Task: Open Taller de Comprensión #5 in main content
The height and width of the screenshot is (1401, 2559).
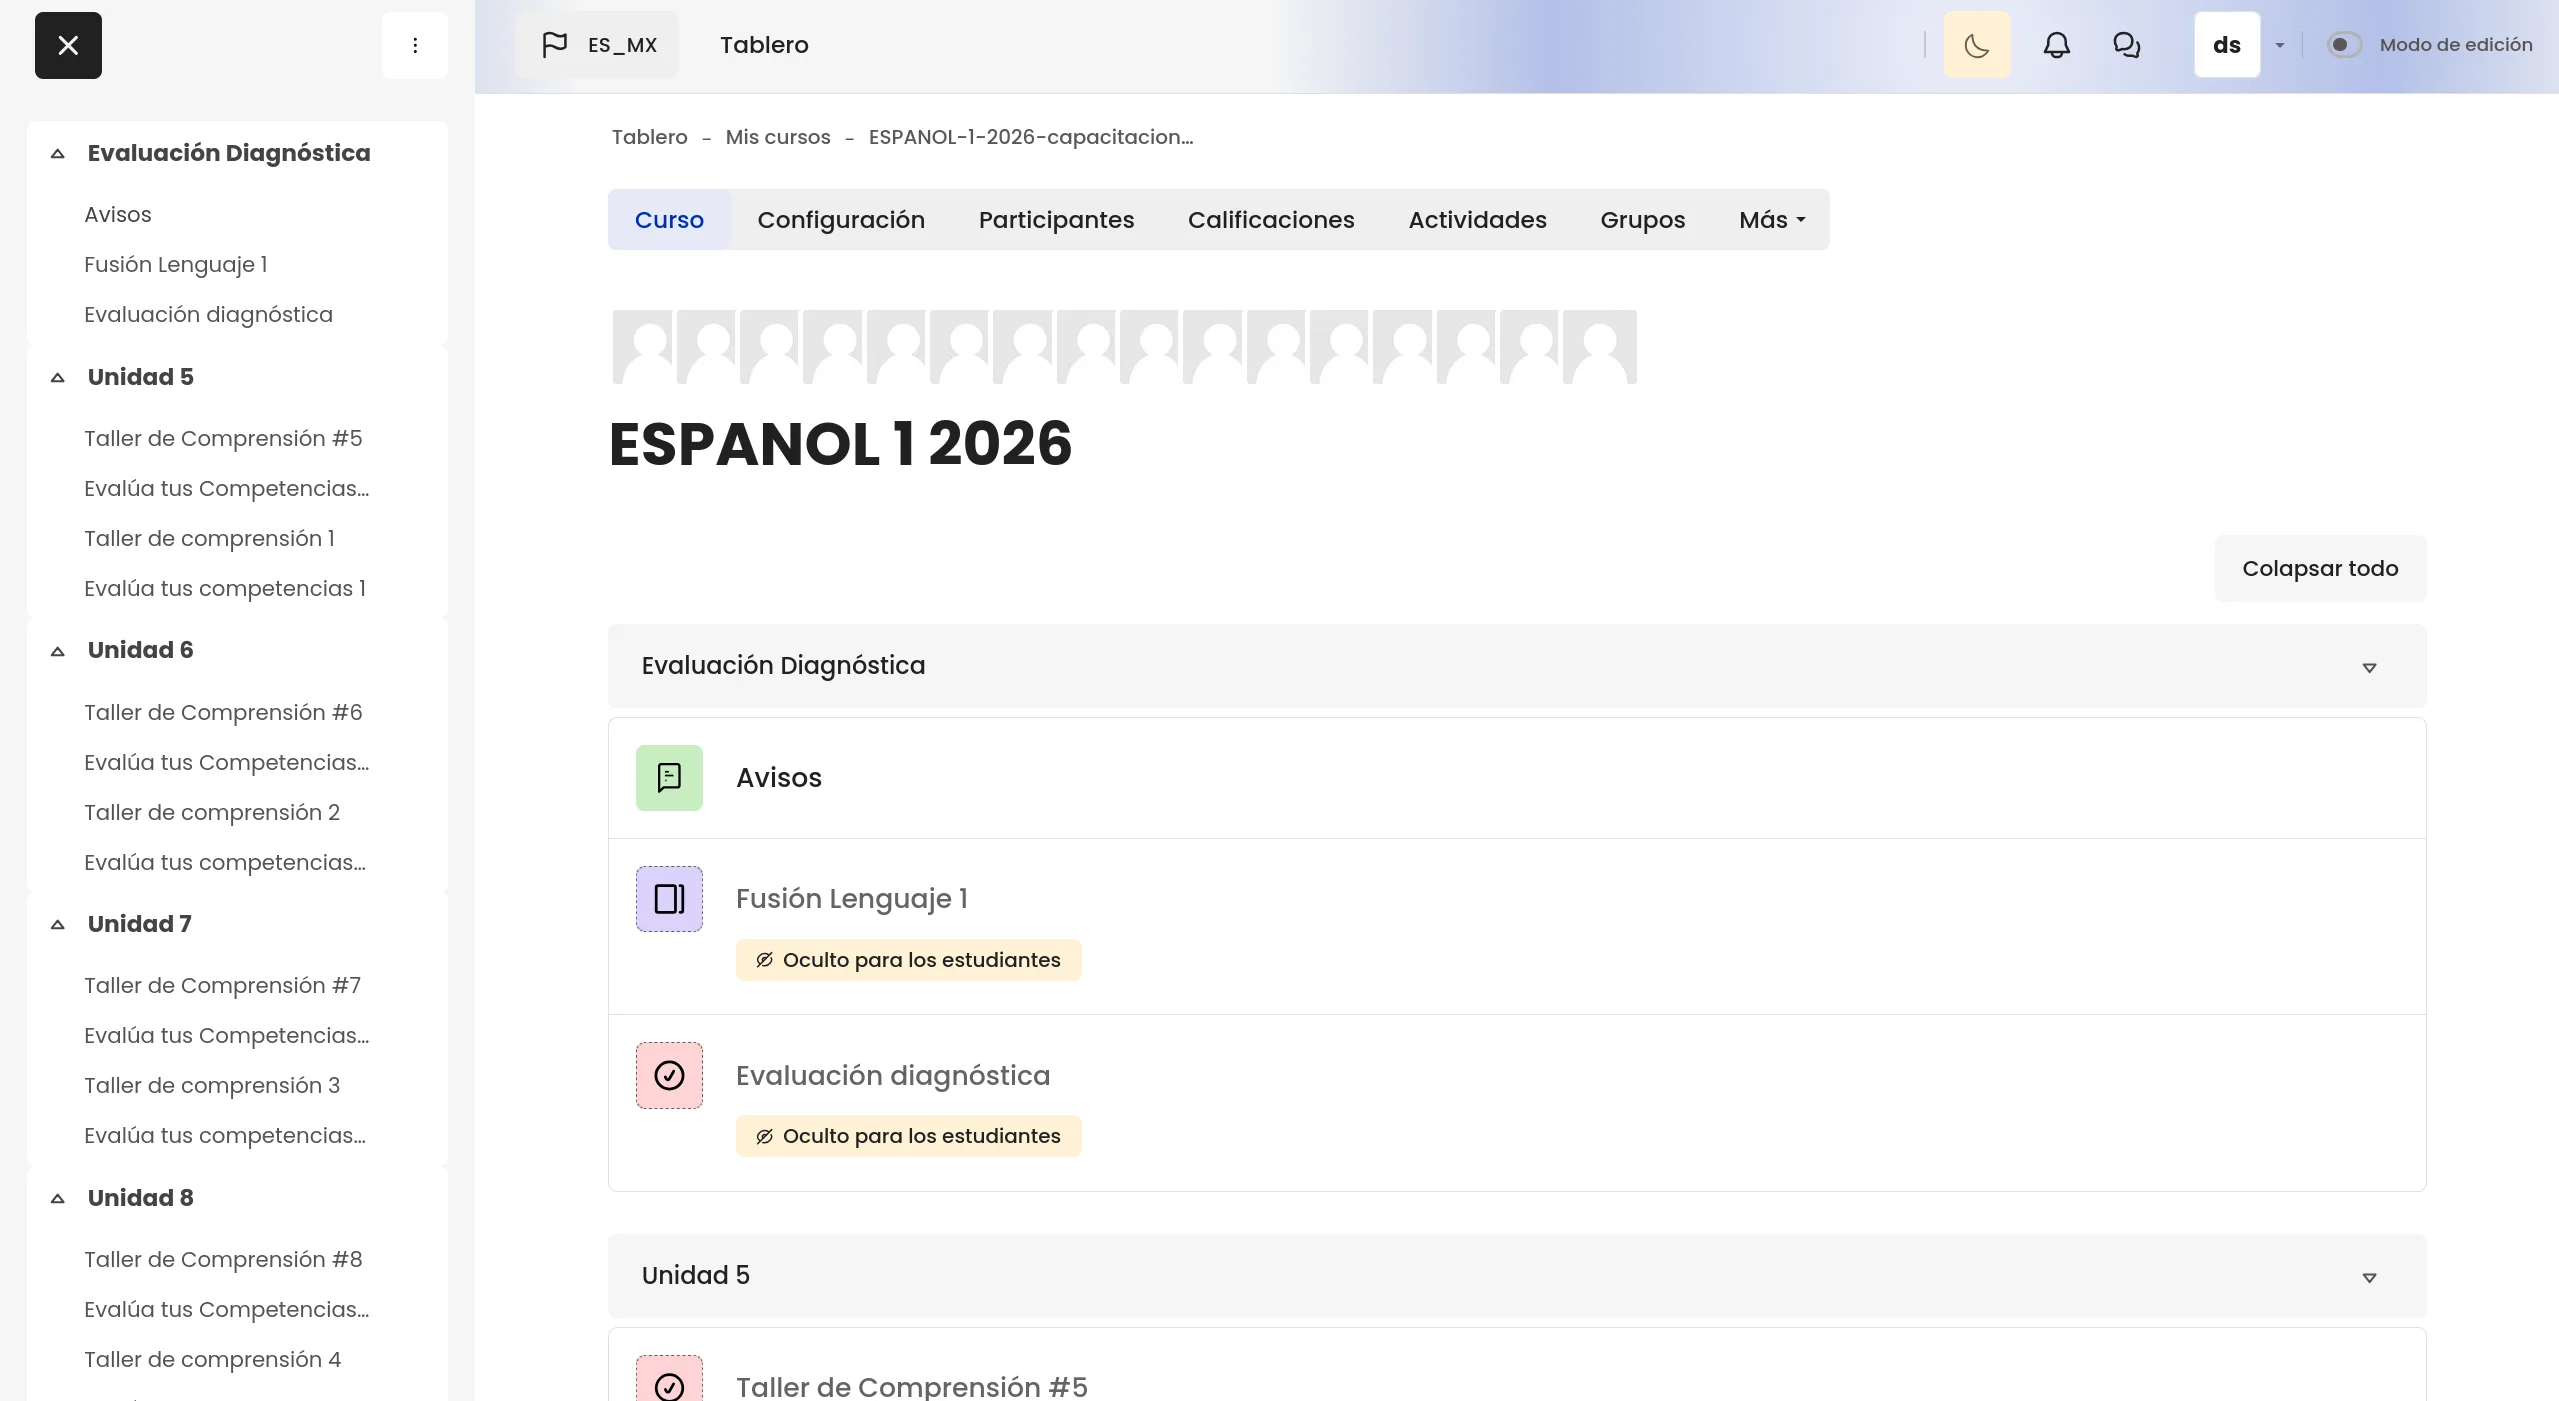Action: tap(912, 1386)
